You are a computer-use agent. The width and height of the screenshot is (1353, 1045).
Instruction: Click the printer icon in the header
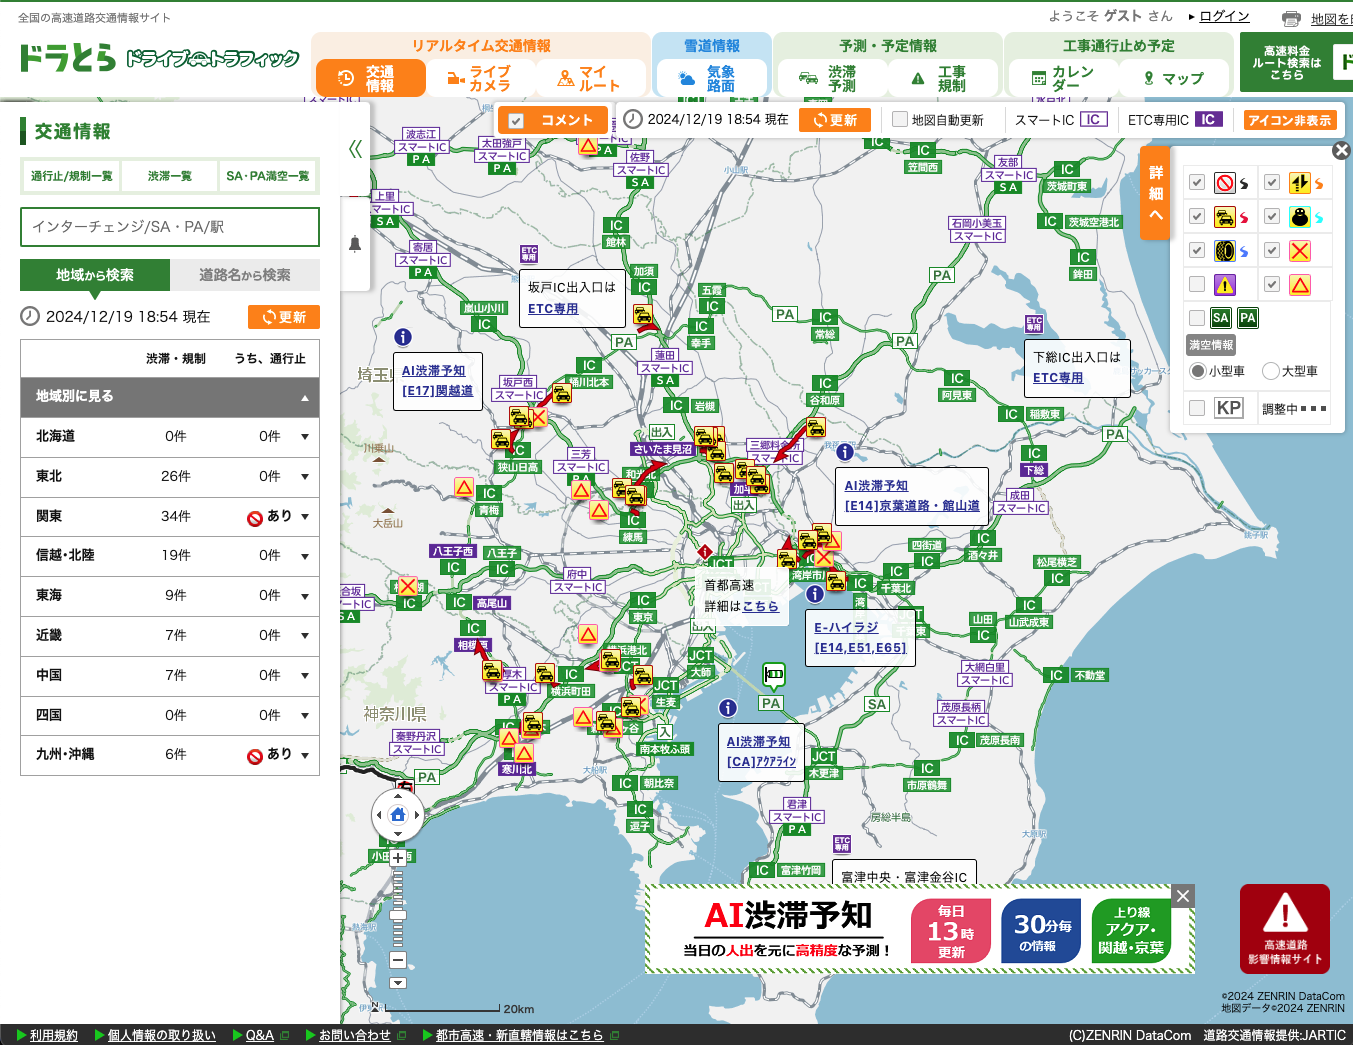1291,18
